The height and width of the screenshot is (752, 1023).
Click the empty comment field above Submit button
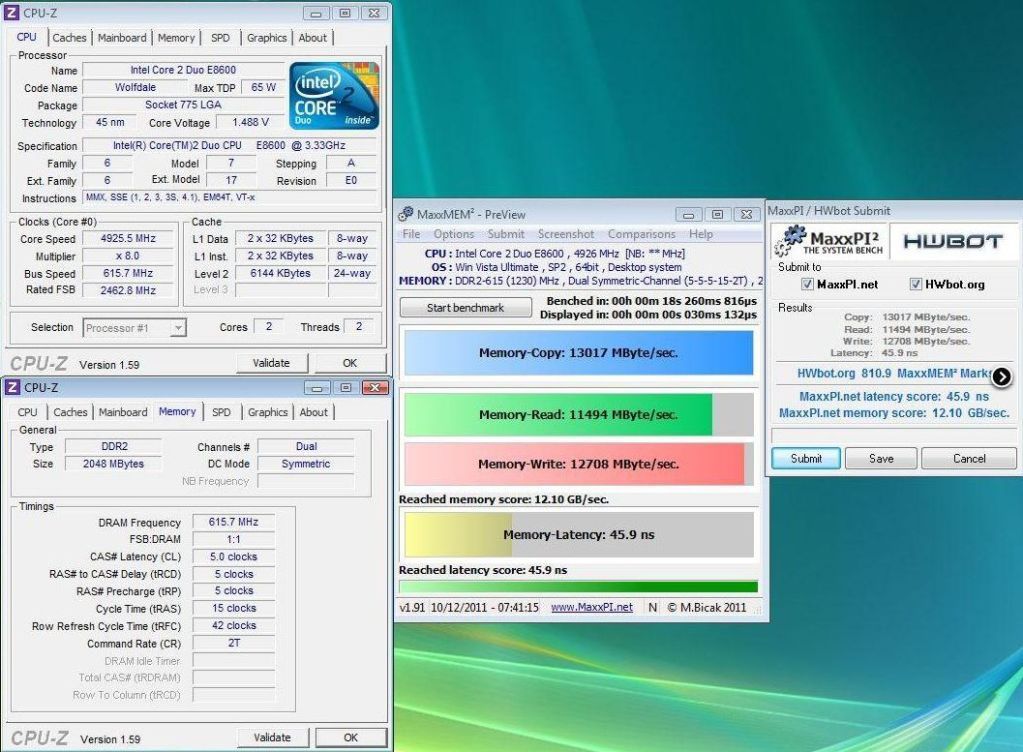tap(893, 435)
